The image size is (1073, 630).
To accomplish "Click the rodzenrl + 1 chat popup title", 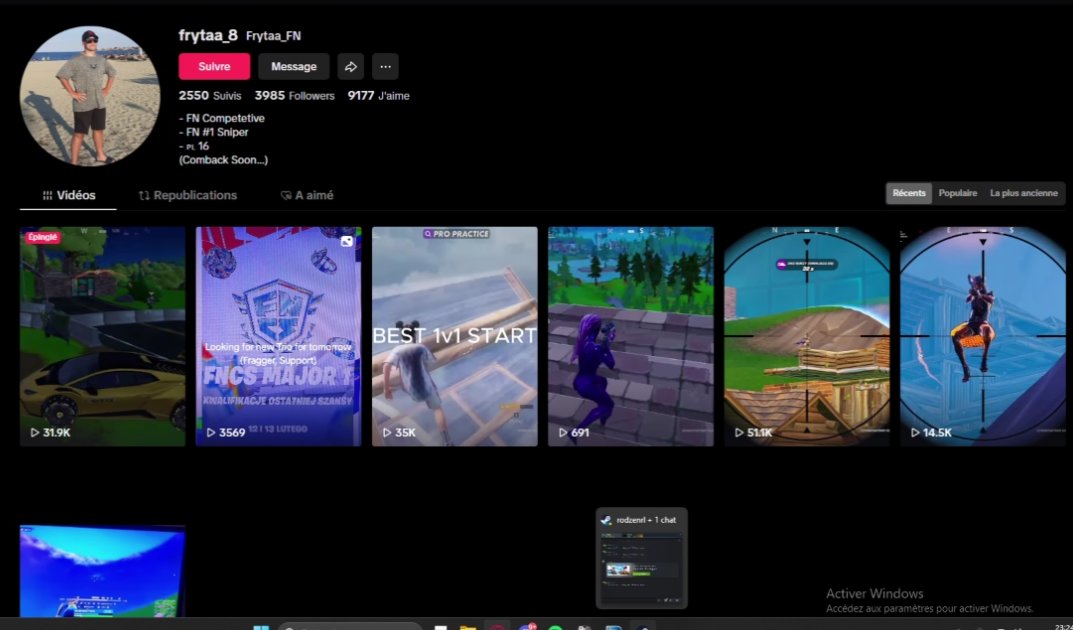I will (646, 521).
